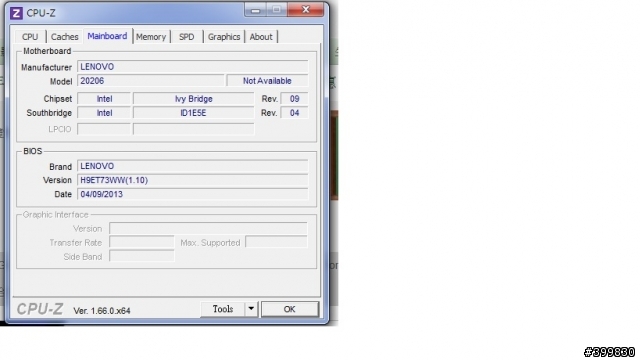Click the Transfer Rate field
The height and width of the screenshot is (360, 640).
pyautogui.click(x=142, y=242)
